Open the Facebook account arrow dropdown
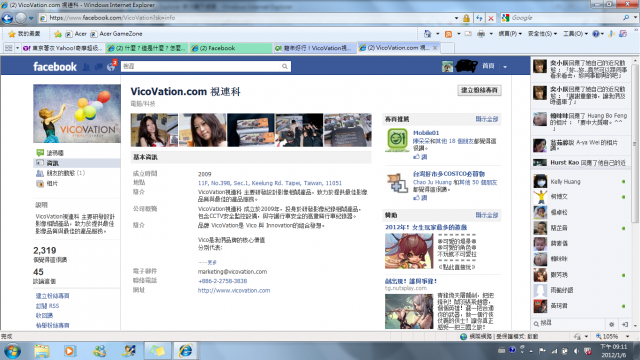640x360 pixels. pyautogui.click(x=505, y=67)
